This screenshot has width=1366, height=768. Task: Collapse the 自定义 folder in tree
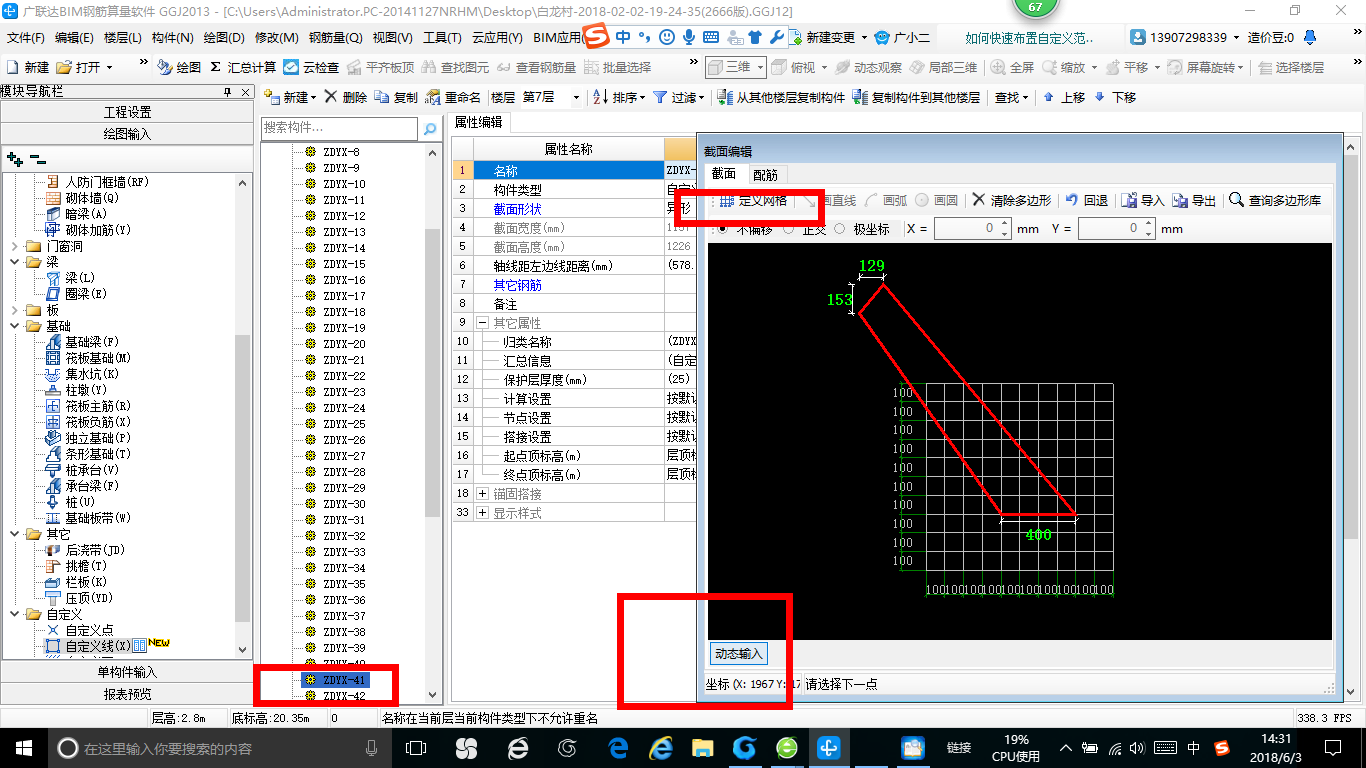[x=15, y=614]
